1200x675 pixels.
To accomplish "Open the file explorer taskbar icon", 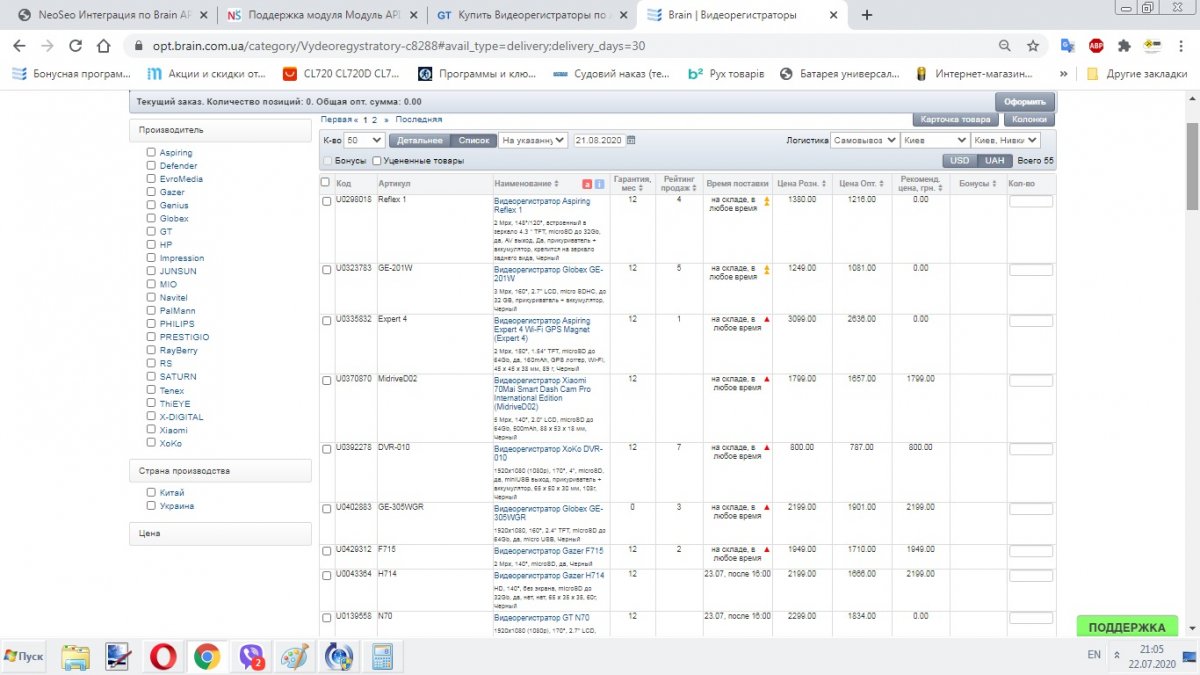I will click(x=76, y=657).
